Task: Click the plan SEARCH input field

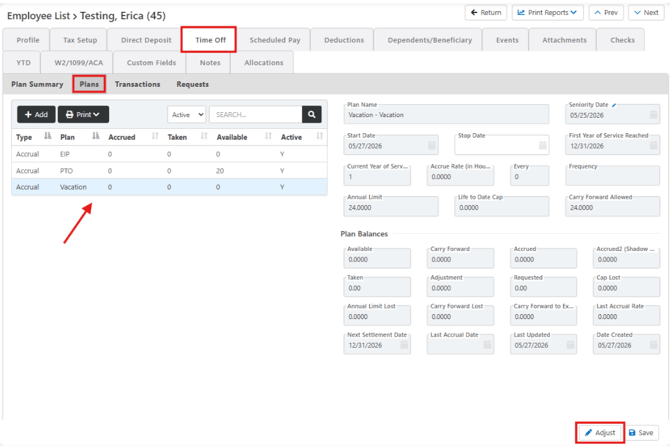Action: pyautogui.click(x=256, y=115)
